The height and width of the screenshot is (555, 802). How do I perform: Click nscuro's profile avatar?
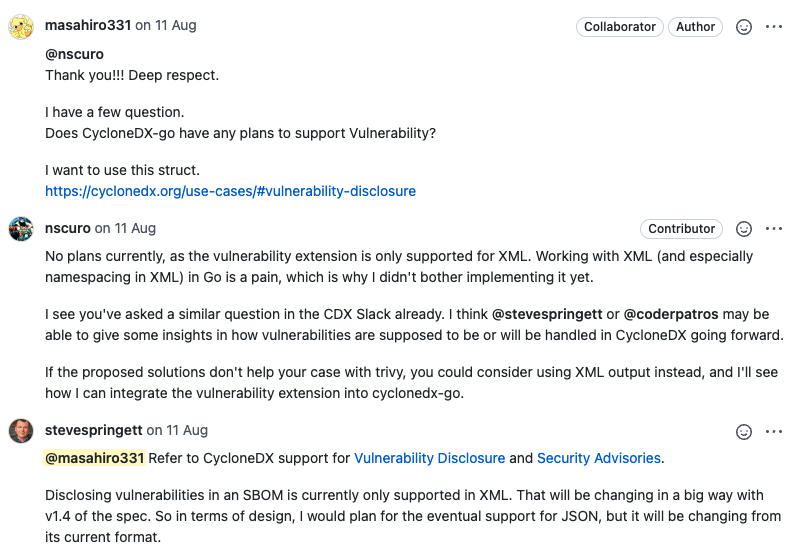[21, 229]
